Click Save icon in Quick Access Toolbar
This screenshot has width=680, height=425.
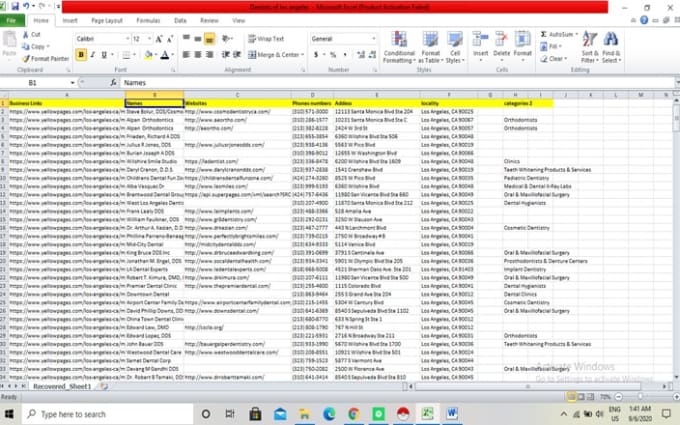pyautogui.click(x=15, y=6)
